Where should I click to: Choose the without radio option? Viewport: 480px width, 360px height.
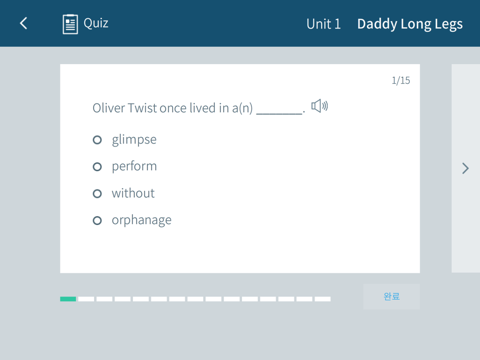tap(97, 193)
